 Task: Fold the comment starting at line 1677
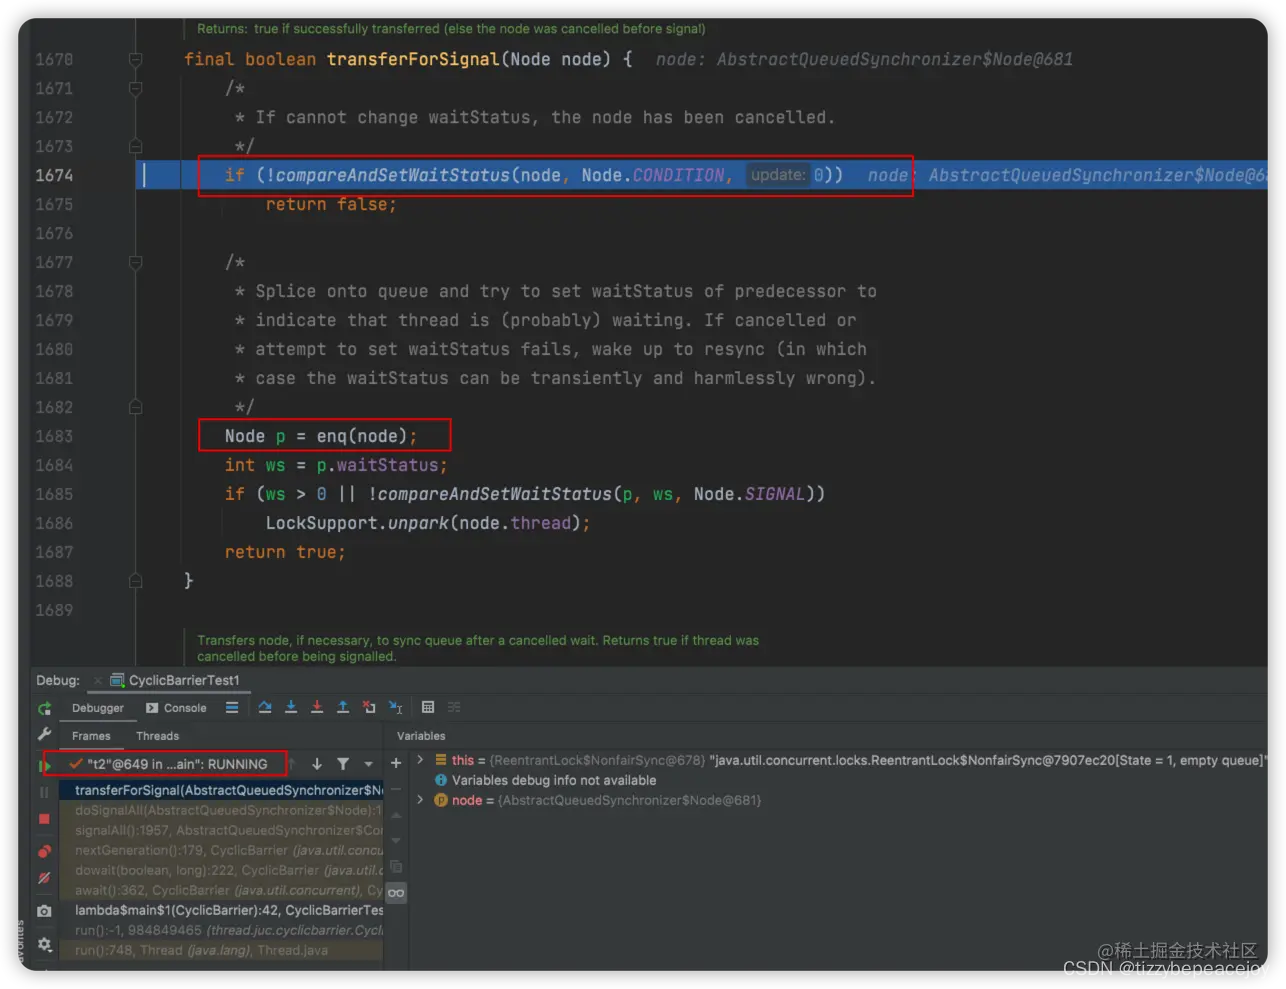135,262
